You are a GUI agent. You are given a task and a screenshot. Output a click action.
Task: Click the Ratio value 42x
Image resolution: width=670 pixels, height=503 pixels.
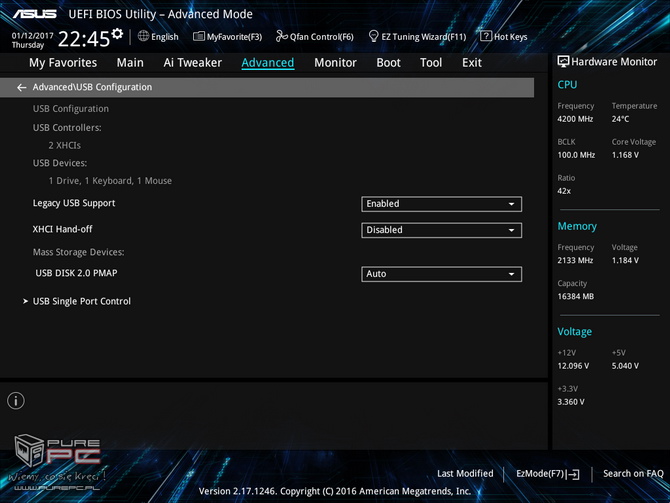pos(564,191)
